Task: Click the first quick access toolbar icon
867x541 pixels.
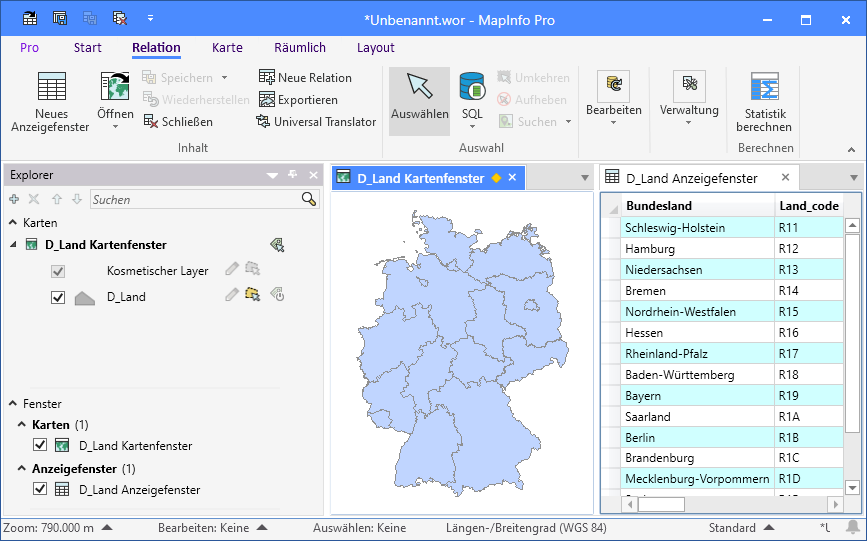Action: (x=30, y=19)
